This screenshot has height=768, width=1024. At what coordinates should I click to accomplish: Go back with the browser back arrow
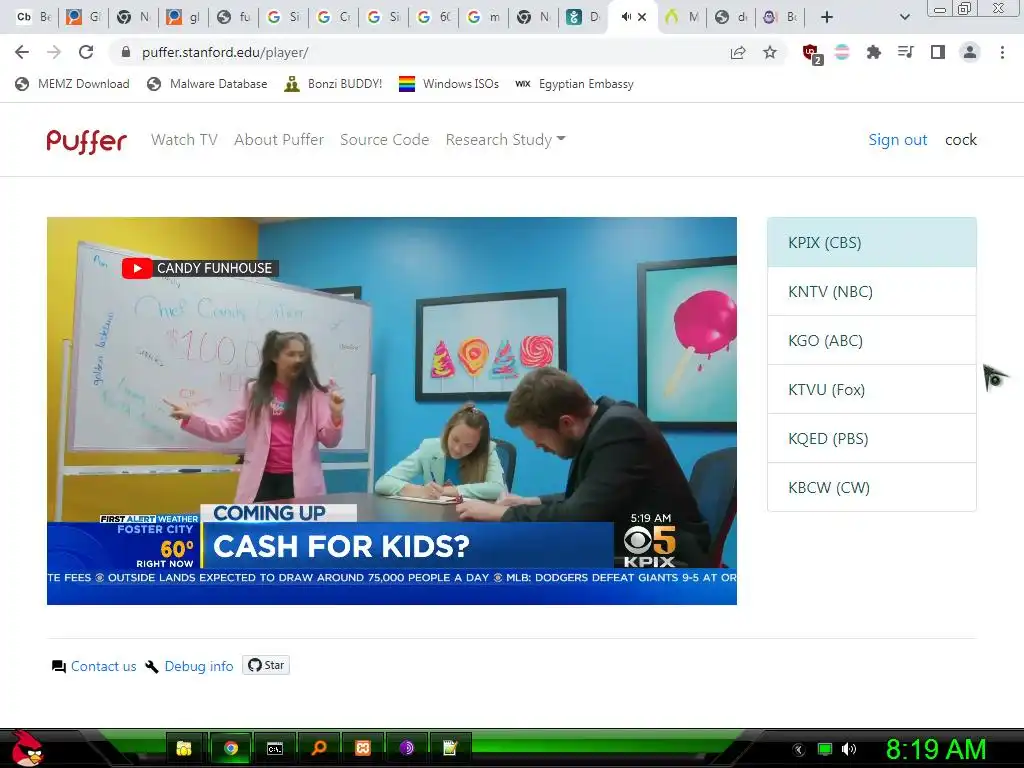22,52
